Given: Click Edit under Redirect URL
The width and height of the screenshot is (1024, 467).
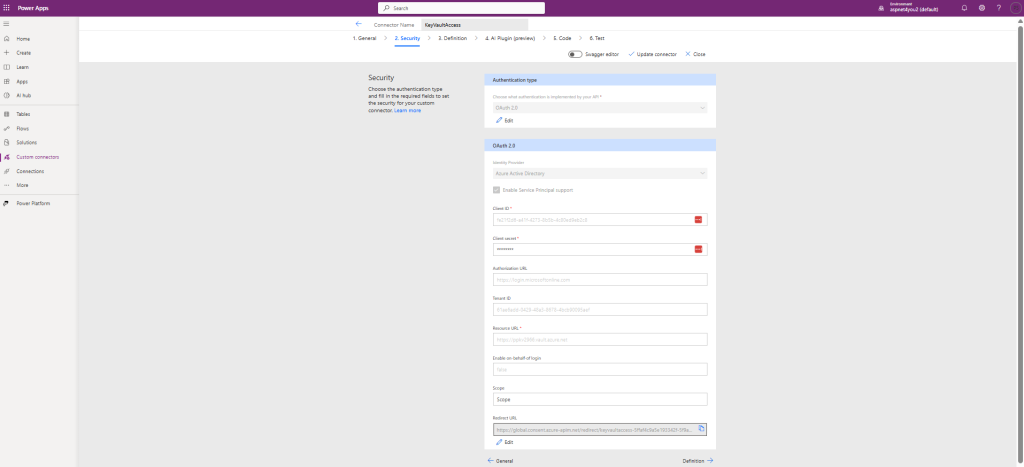Looking at the screenshot, I should click(505, 442).
